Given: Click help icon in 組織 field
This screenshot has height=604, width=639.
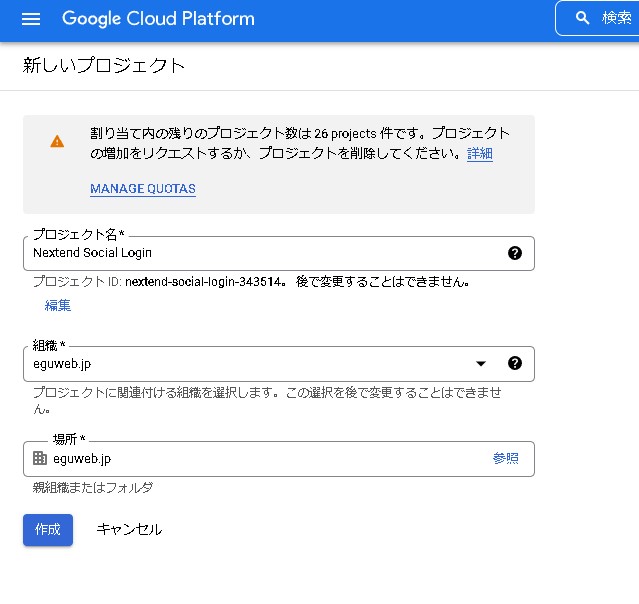Looking at the screenshot, I should click(x=515, y=363).
